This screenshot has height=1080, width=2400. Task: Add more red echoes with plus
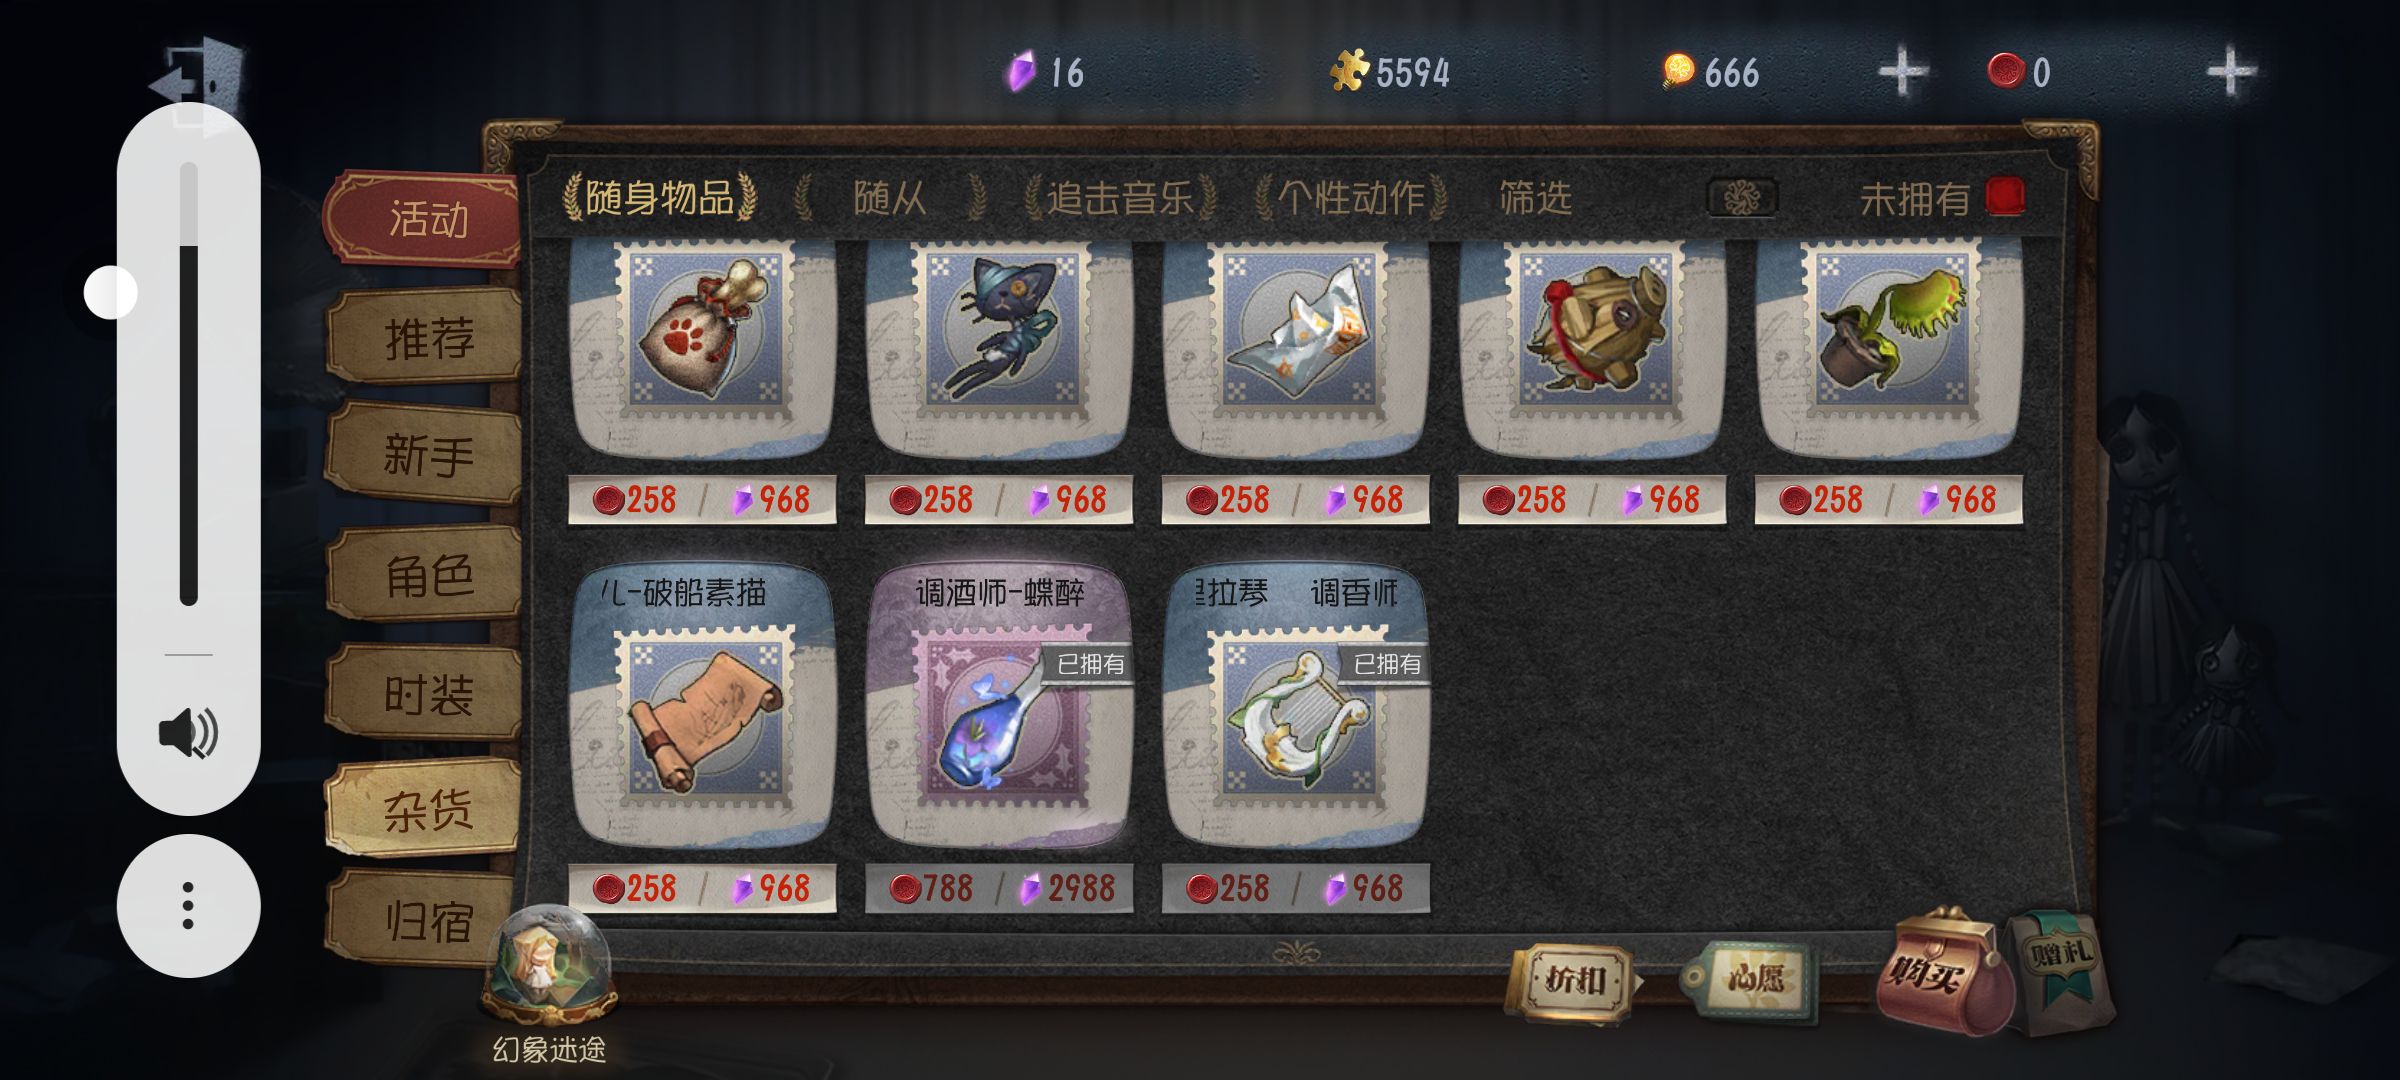tap(2231, 73)
